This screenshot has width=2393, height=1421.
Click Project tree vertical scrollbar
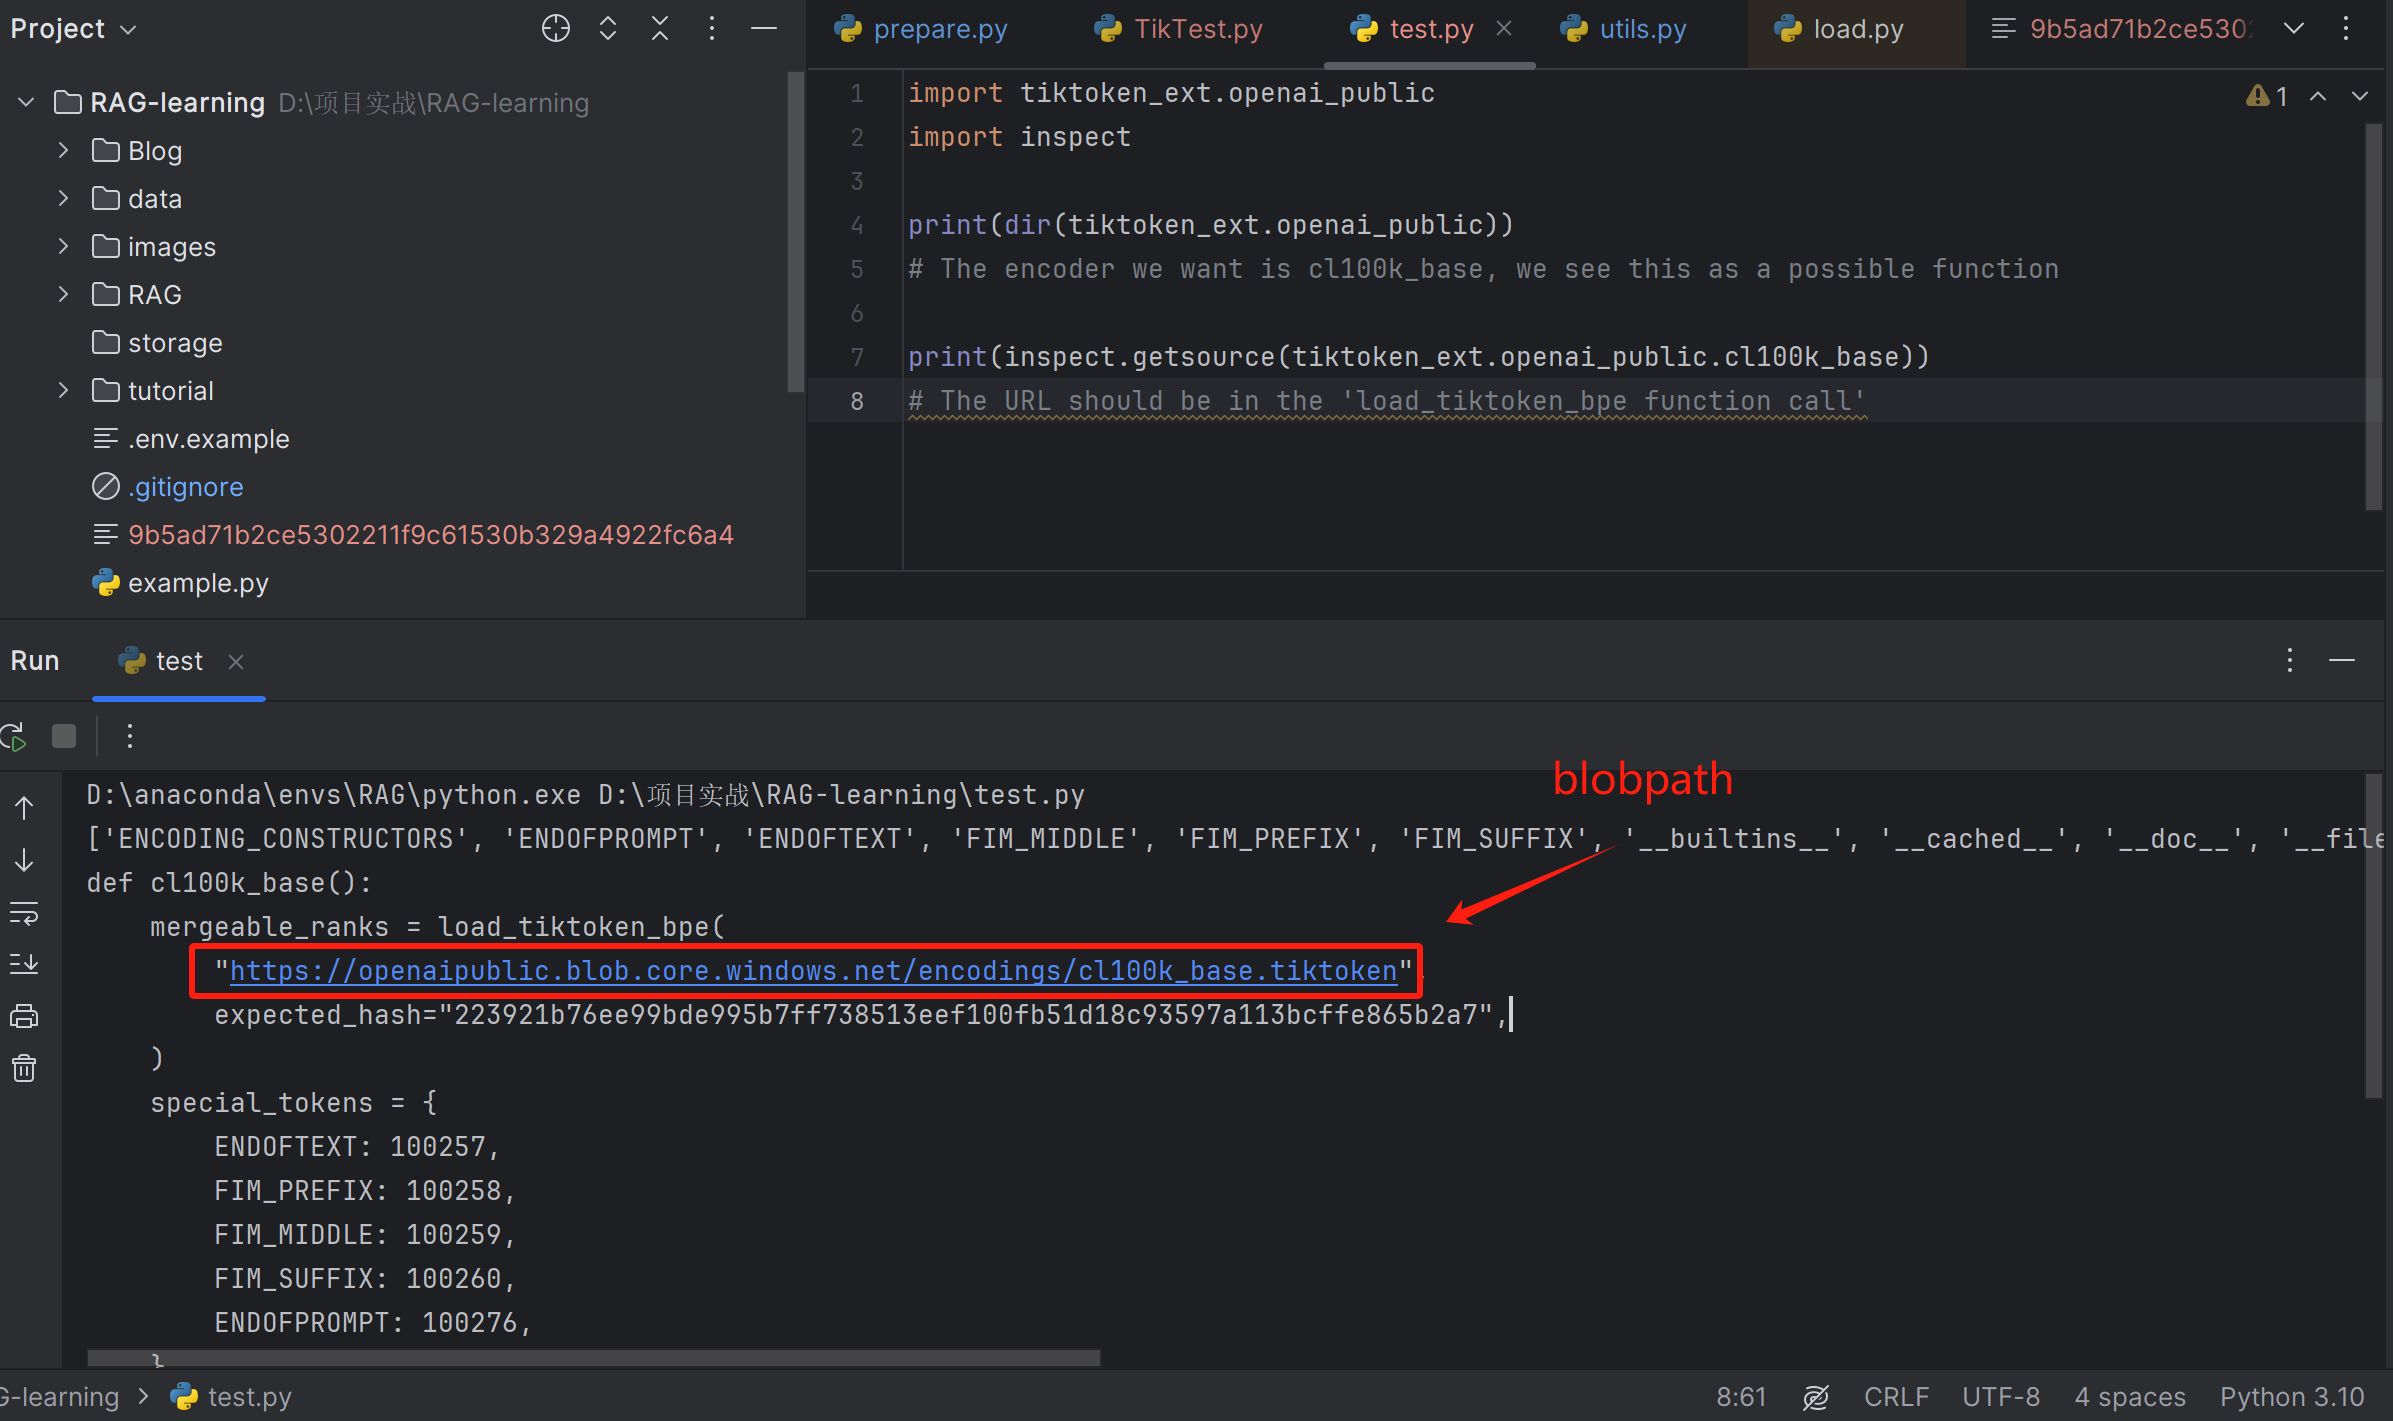(796, 232)
